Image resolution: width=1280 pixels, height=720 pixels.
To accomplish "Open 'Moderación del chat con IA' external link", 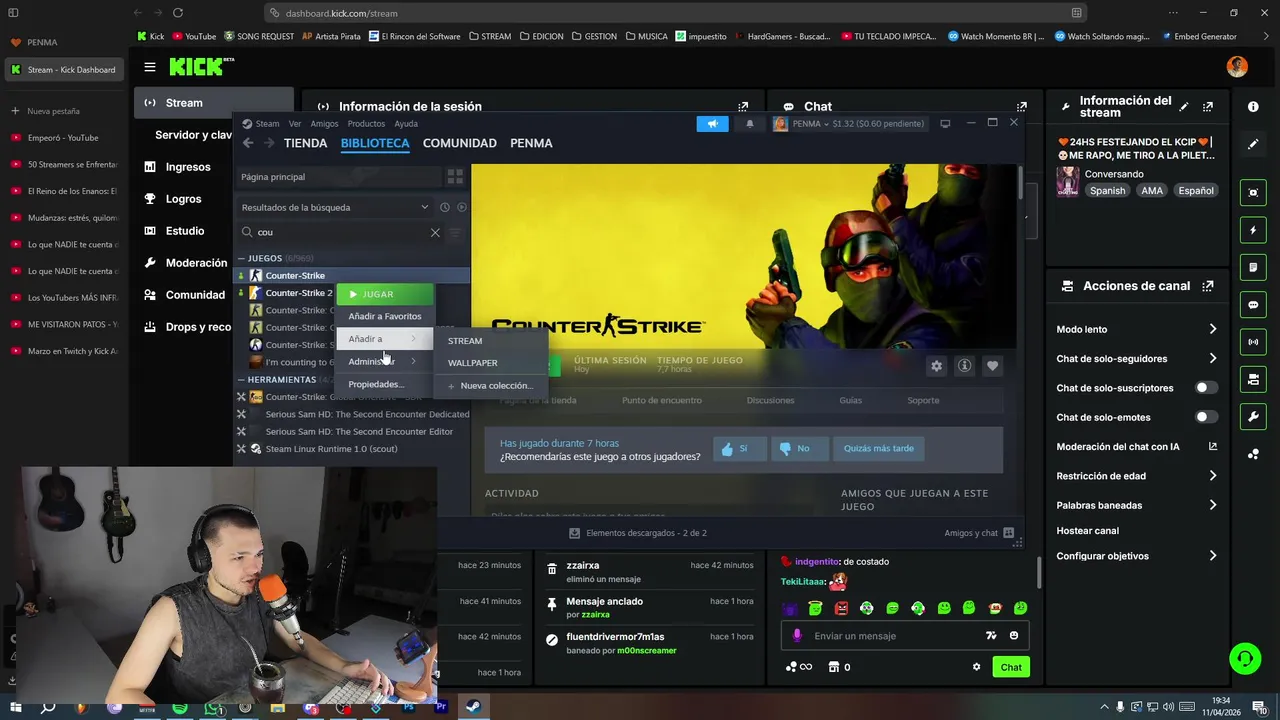I will (x=1212, y=447).
